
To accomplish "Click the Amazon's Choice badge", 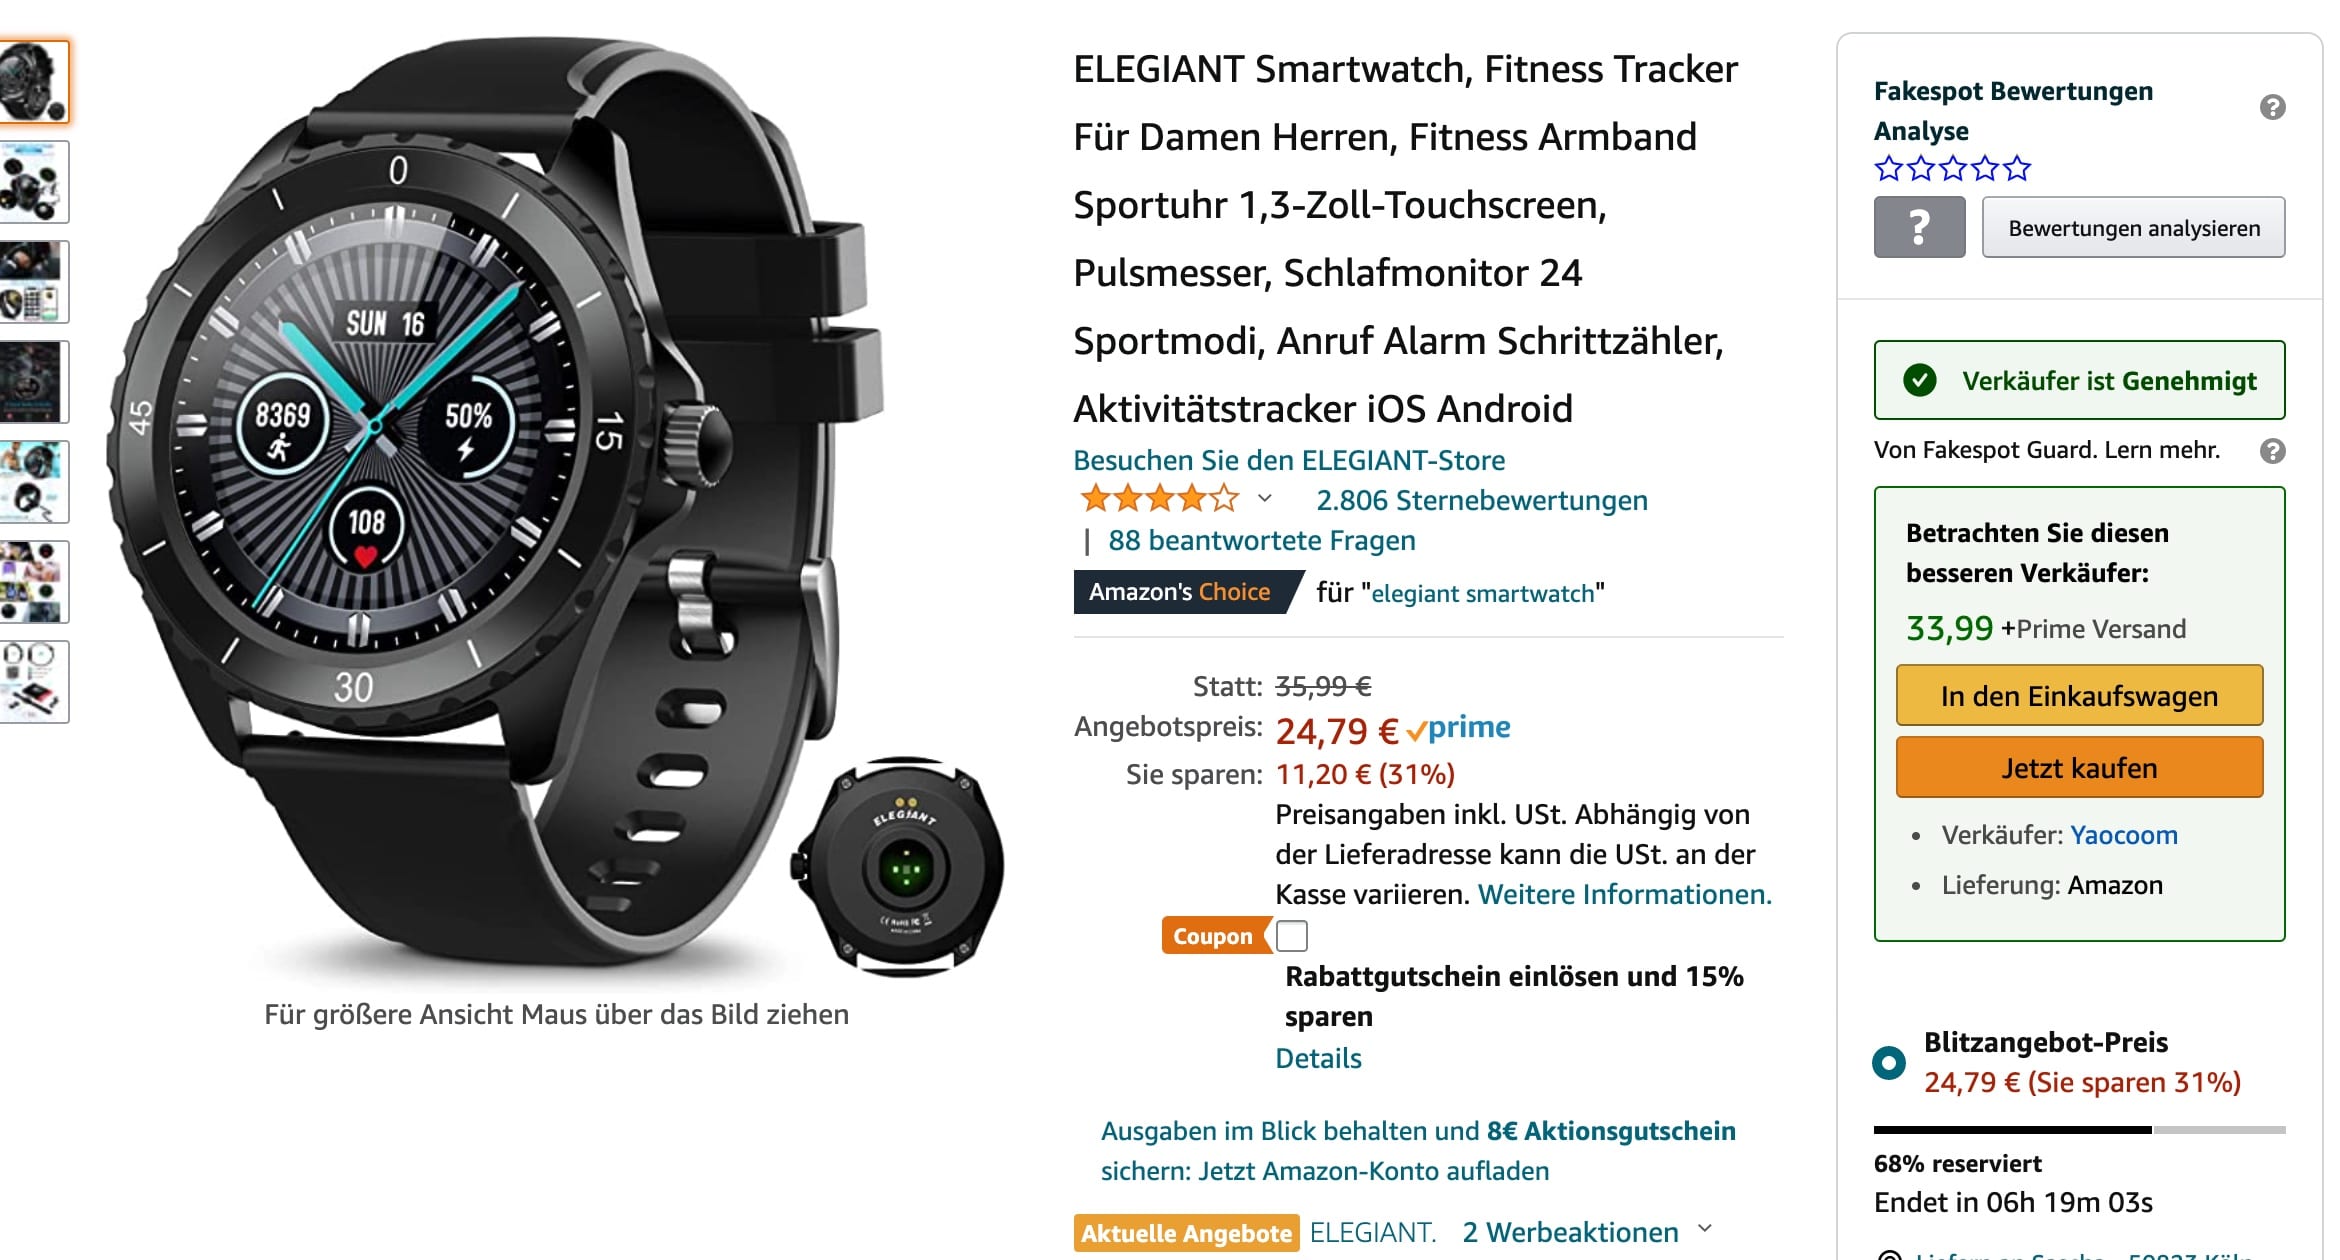I will tap(1183, 592).
